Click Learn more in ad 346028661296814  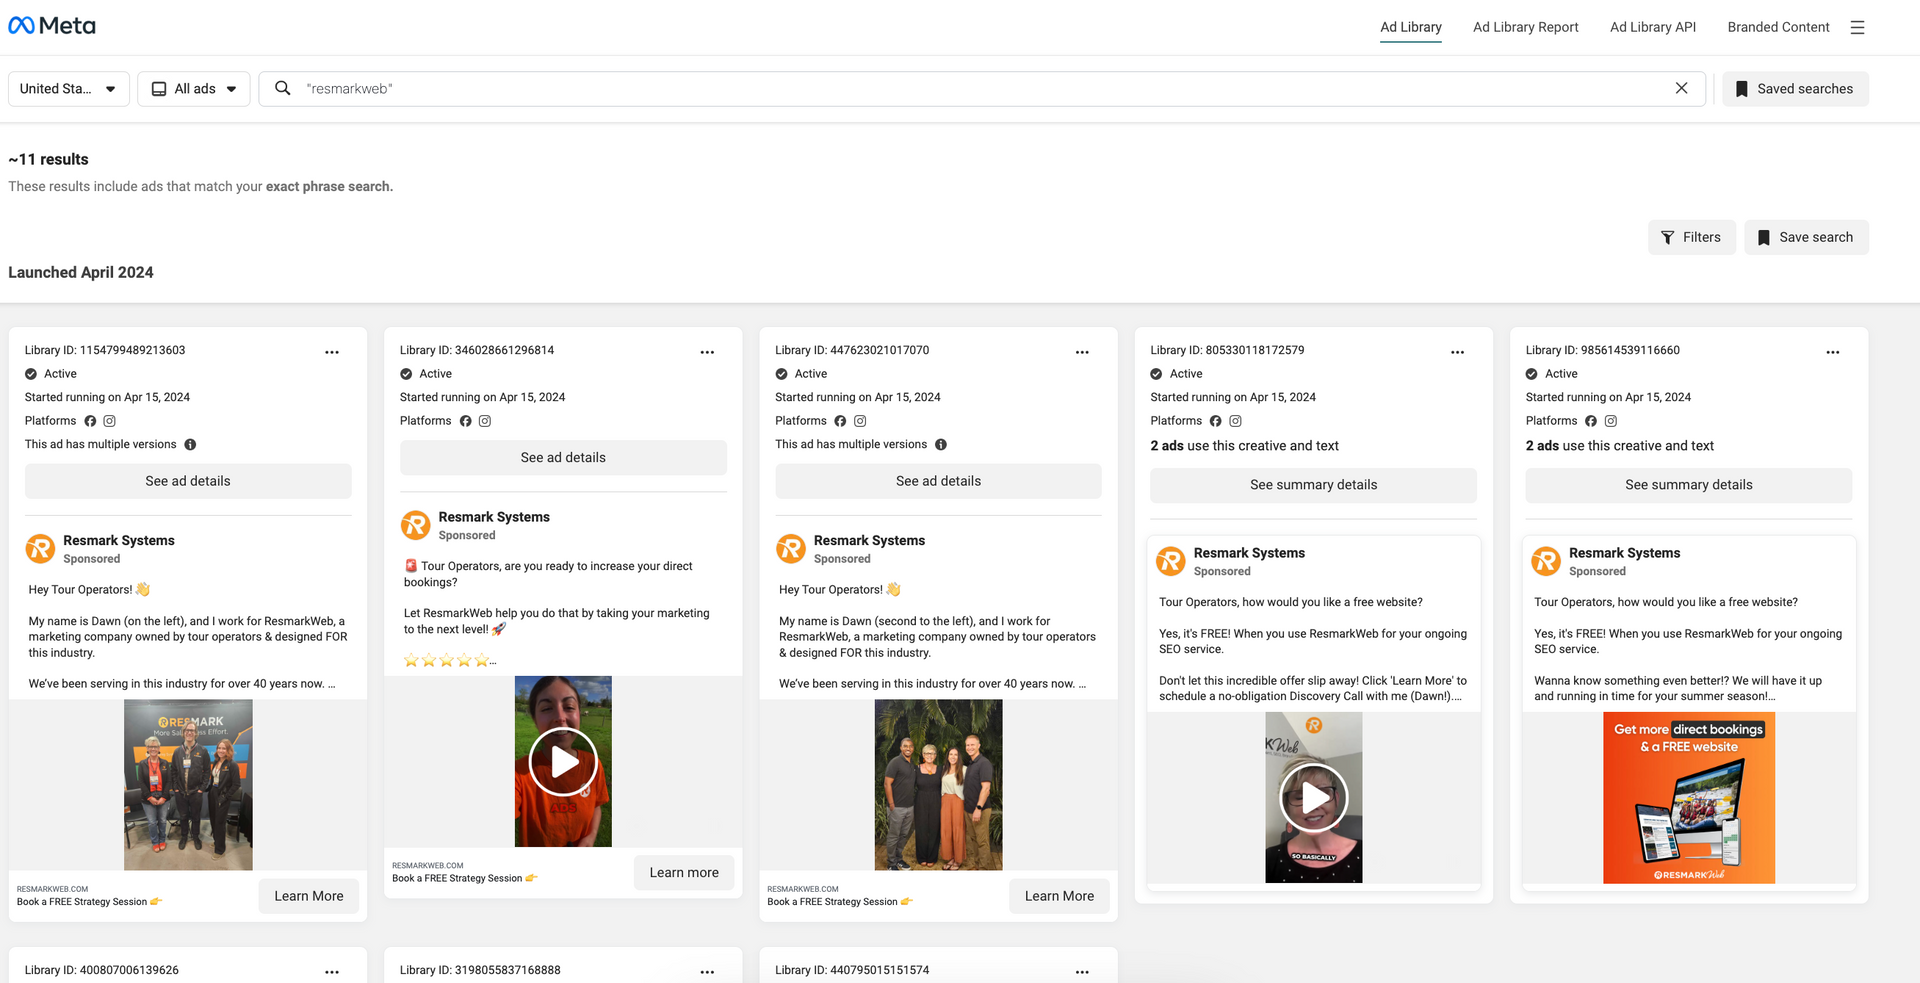tap(684, 872)
